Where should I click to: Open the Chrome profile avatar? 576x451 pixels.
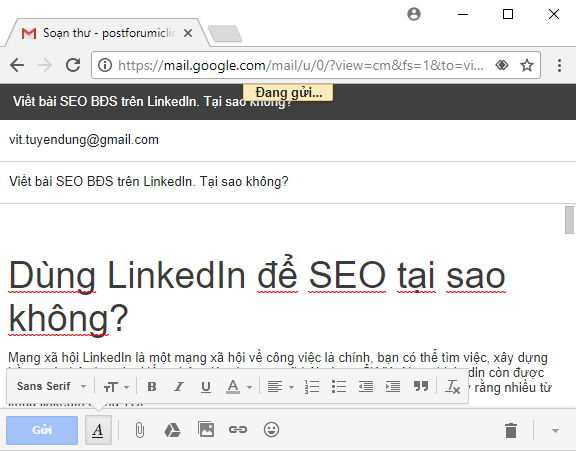click(414, 14)
